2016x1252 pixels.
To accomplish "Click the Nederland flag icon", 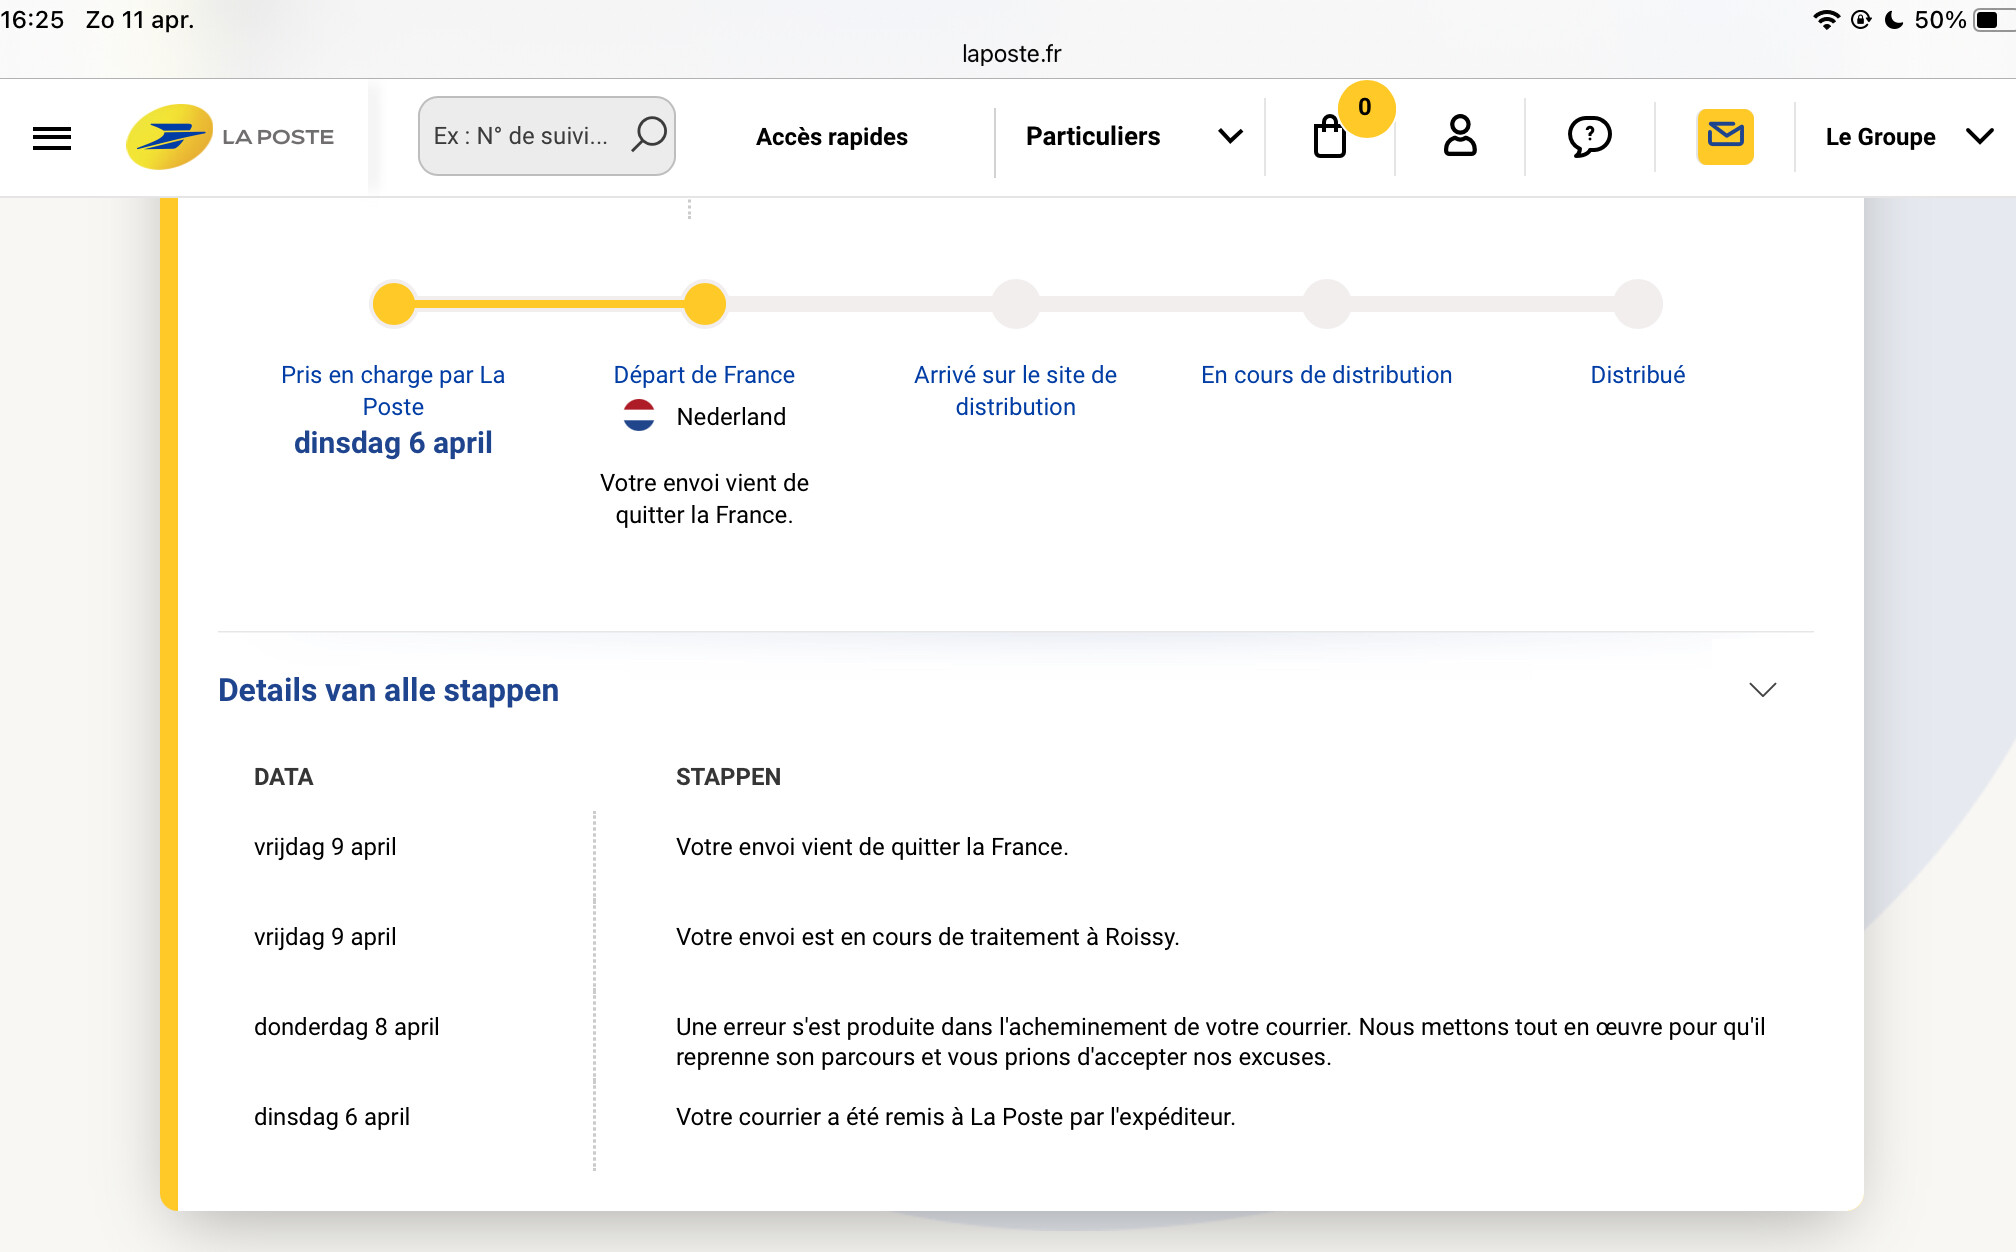I will (639, 416).
